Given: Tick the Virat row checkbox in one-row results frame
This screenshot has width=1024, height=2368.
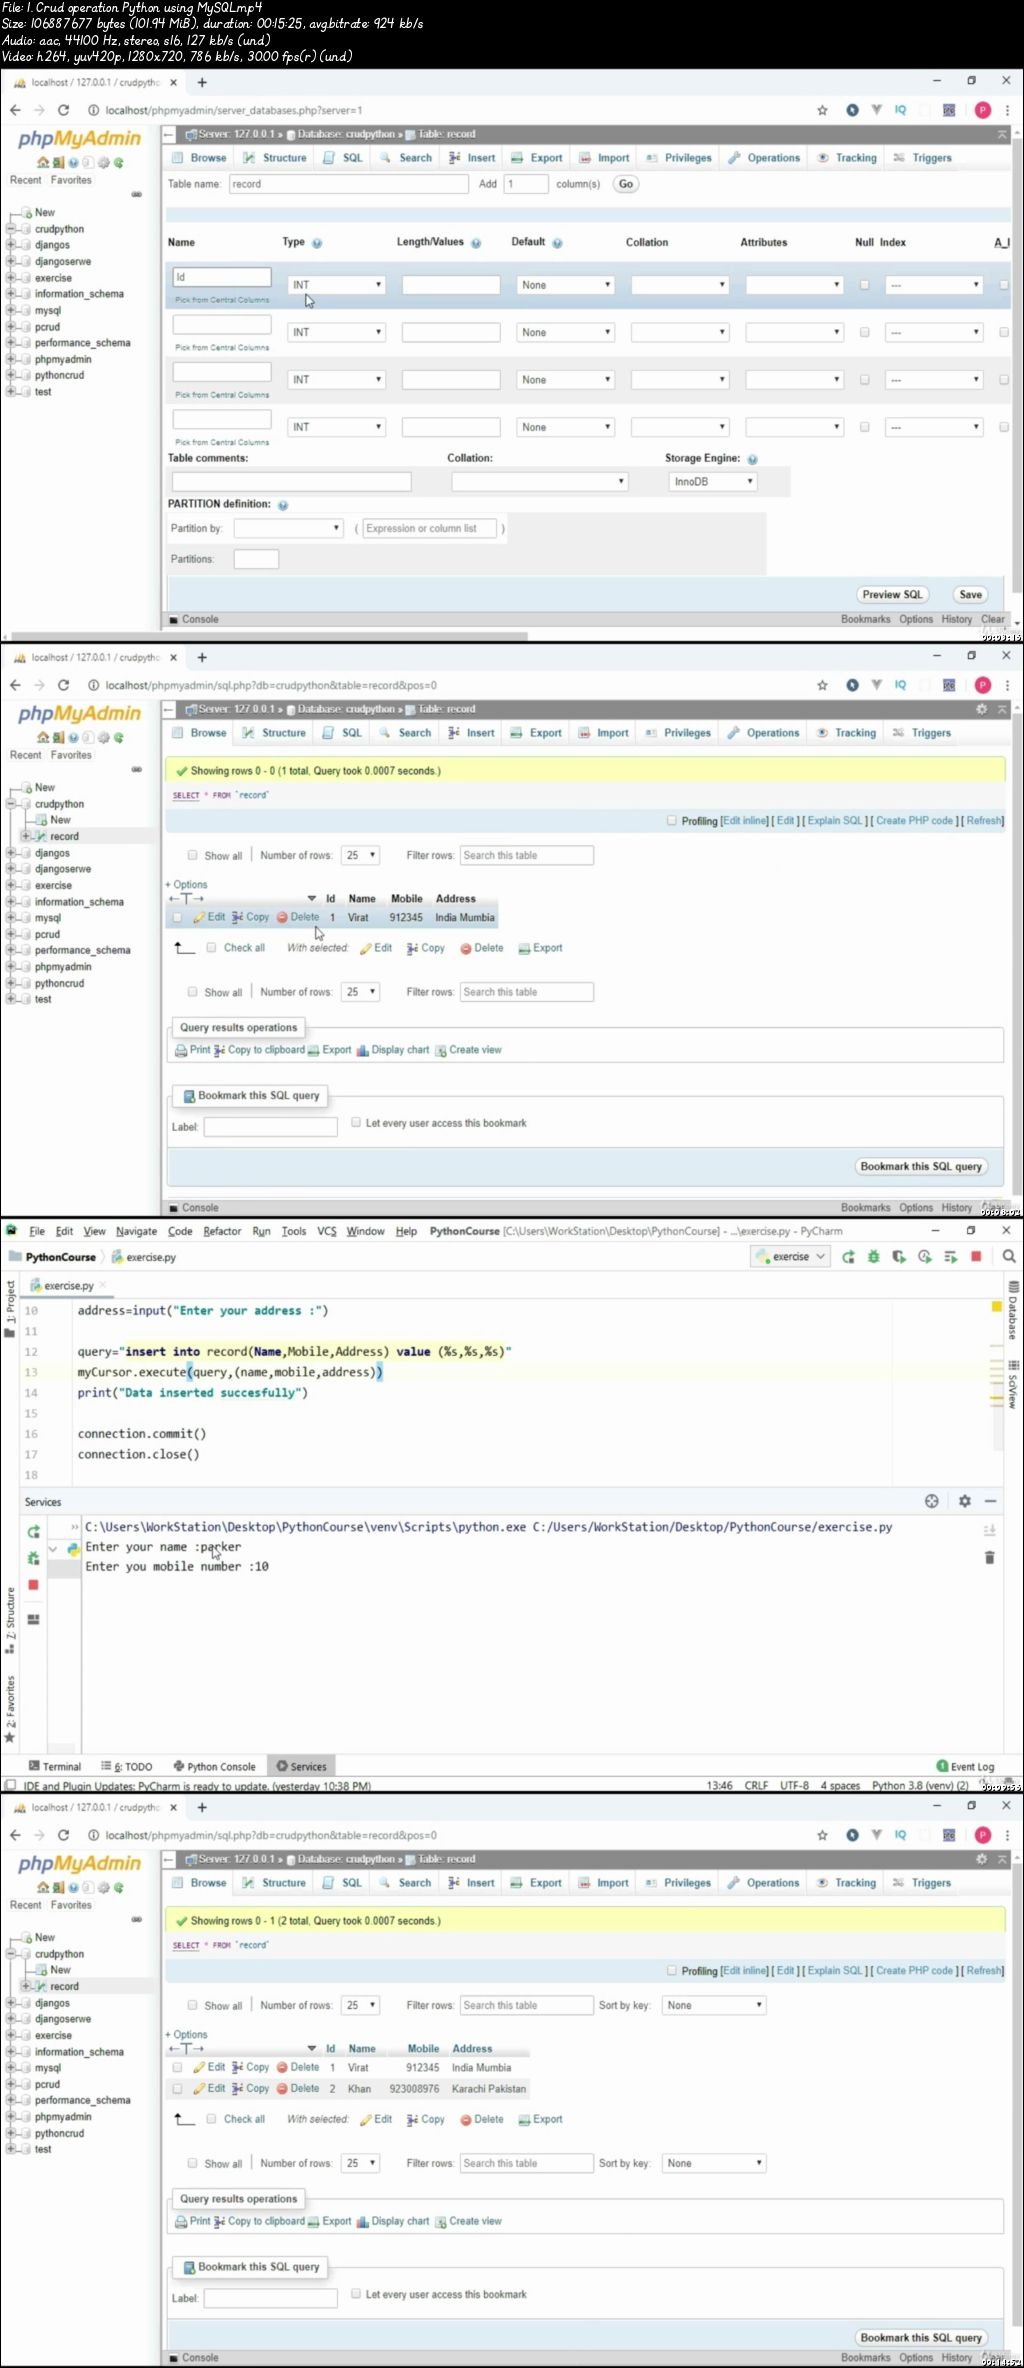Looking at the screenshot, I should pyautogui.click(x=177, y=917).
